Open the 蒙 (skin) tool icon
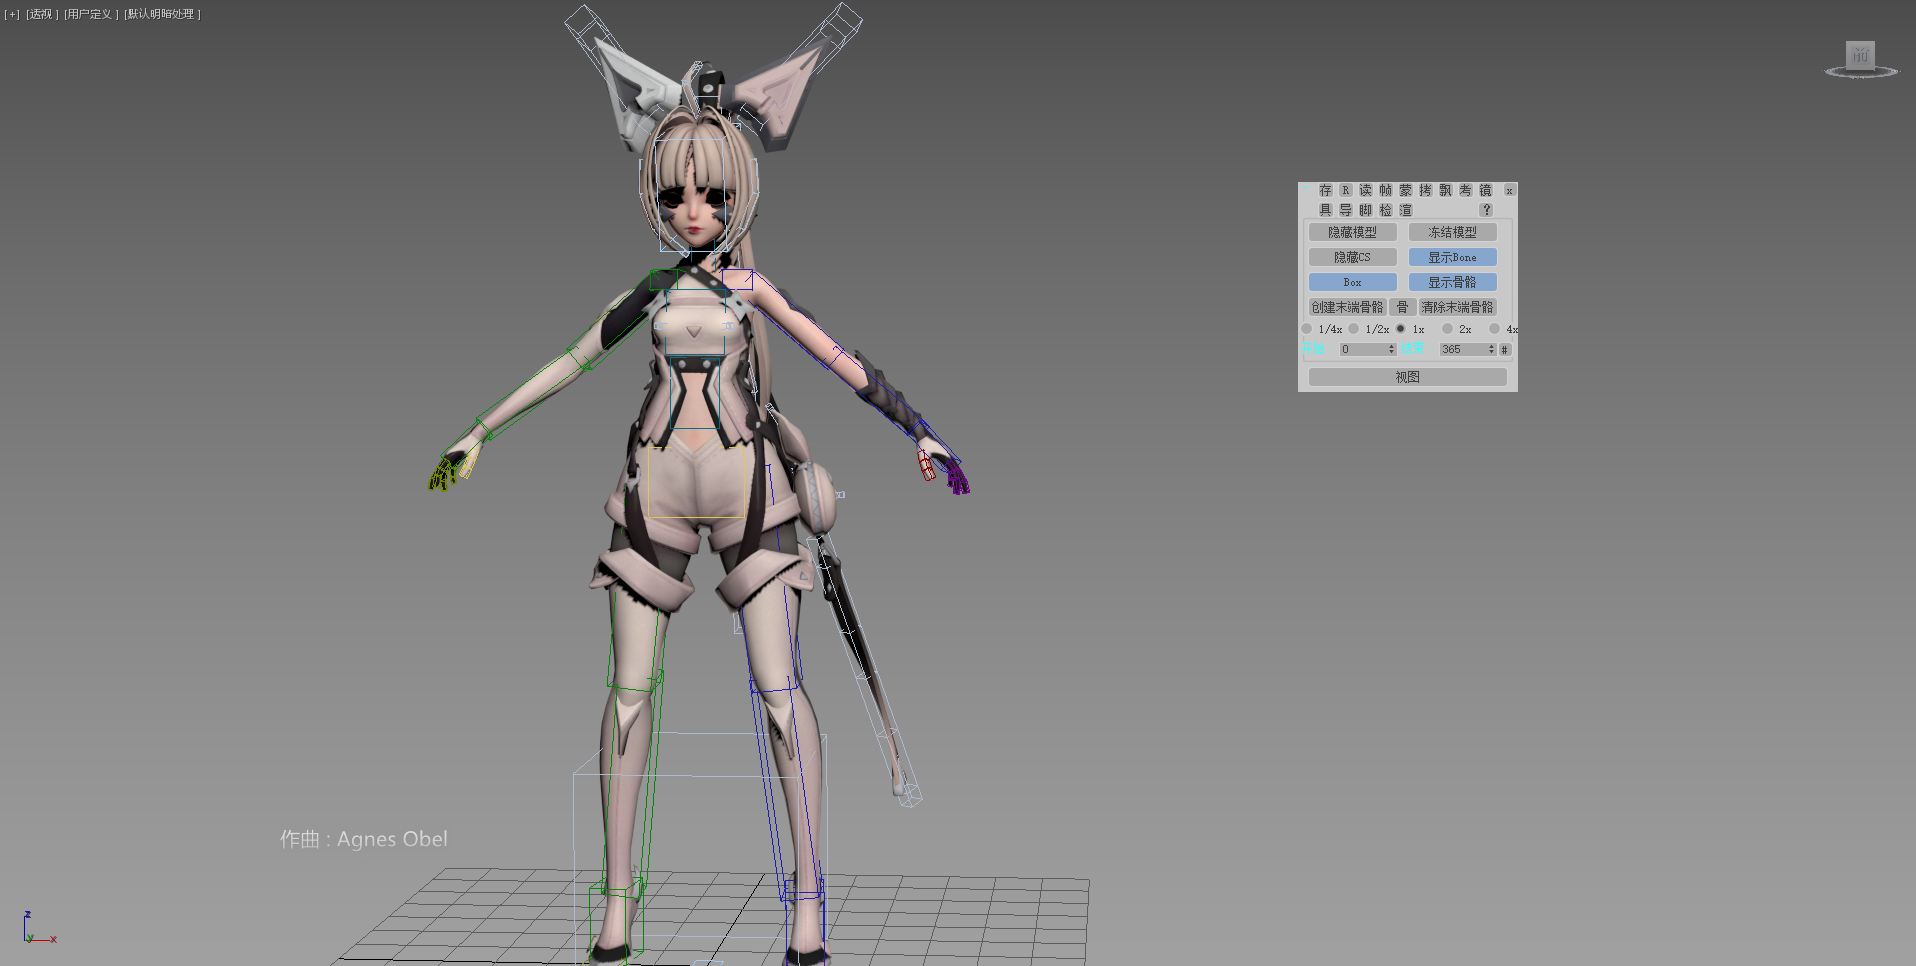This screenshot has height=966, width=1916. [x=1405, y=190]
